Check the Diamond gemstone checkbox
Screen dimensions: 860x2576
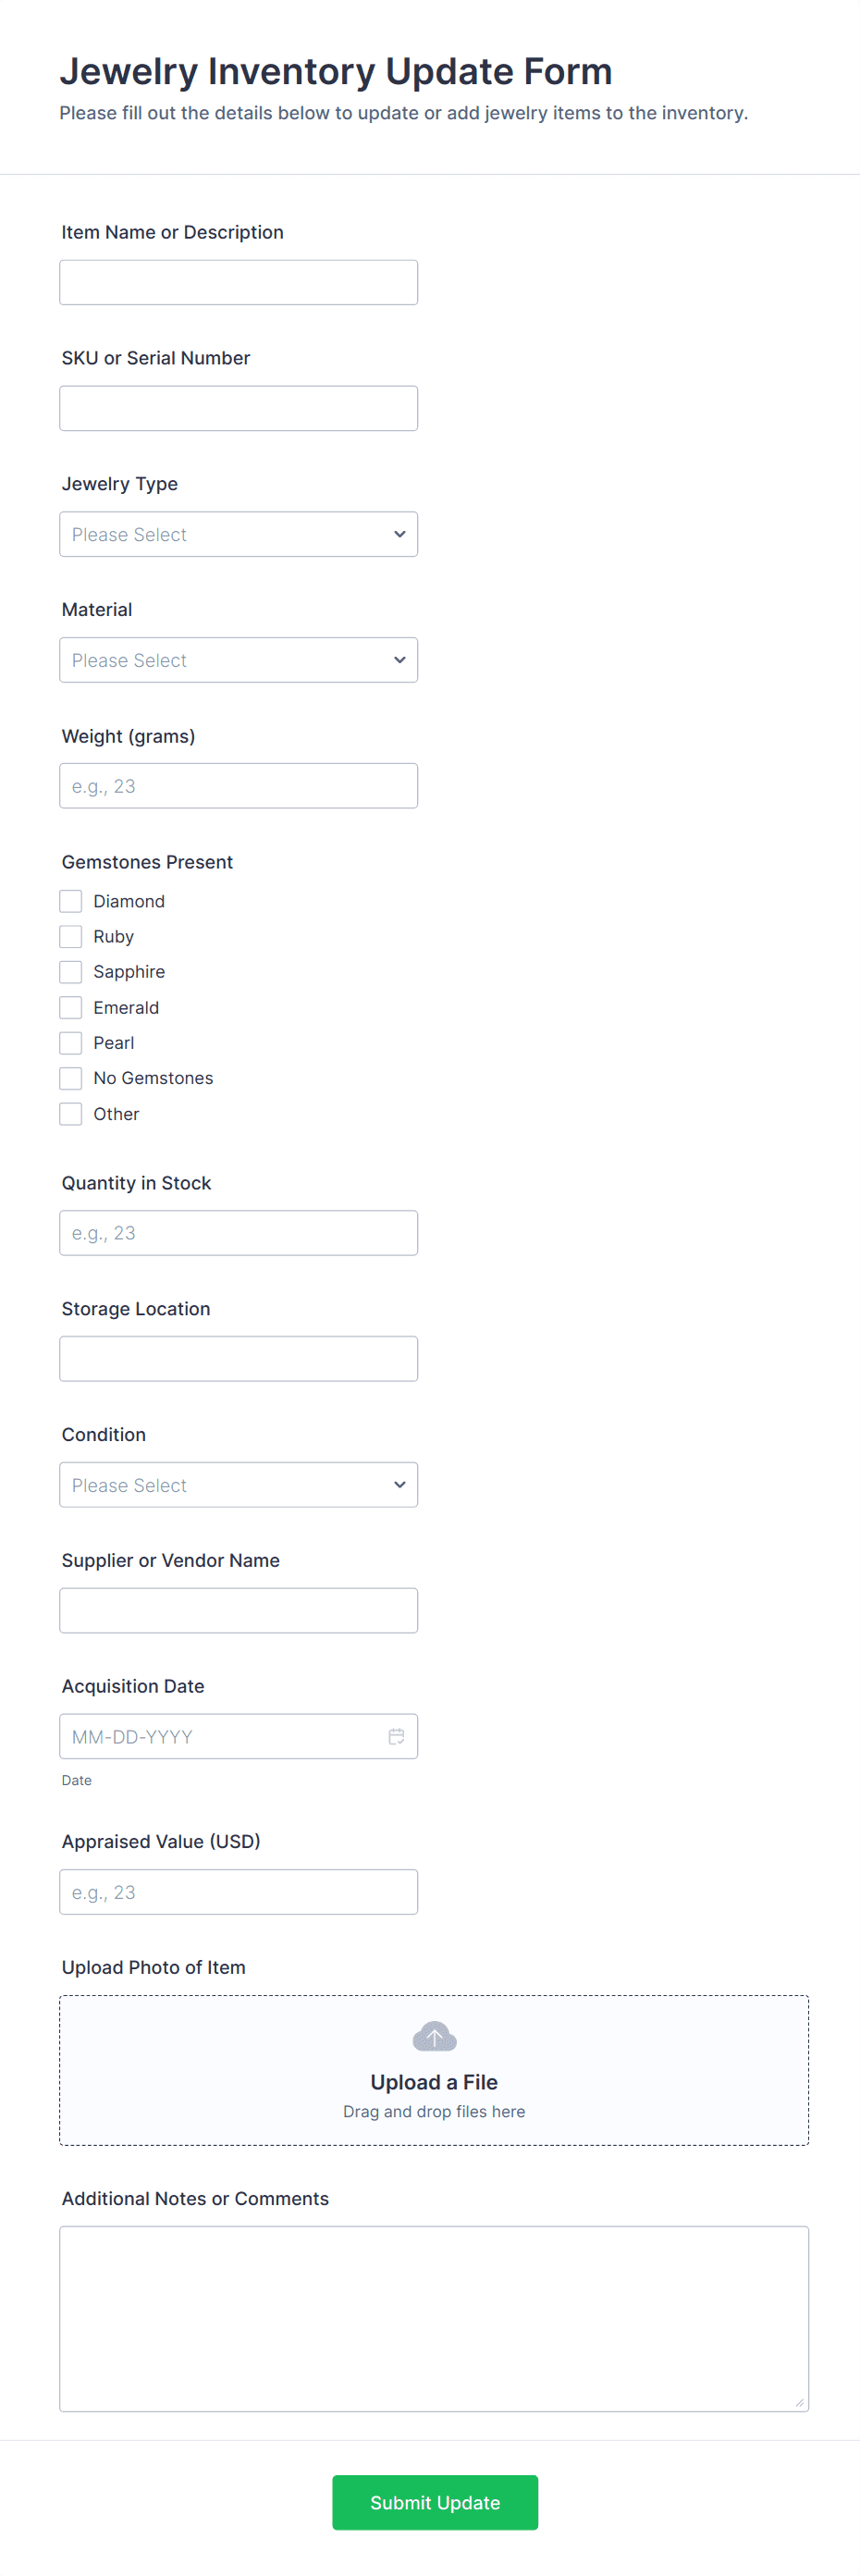click(x=71, y=901)
